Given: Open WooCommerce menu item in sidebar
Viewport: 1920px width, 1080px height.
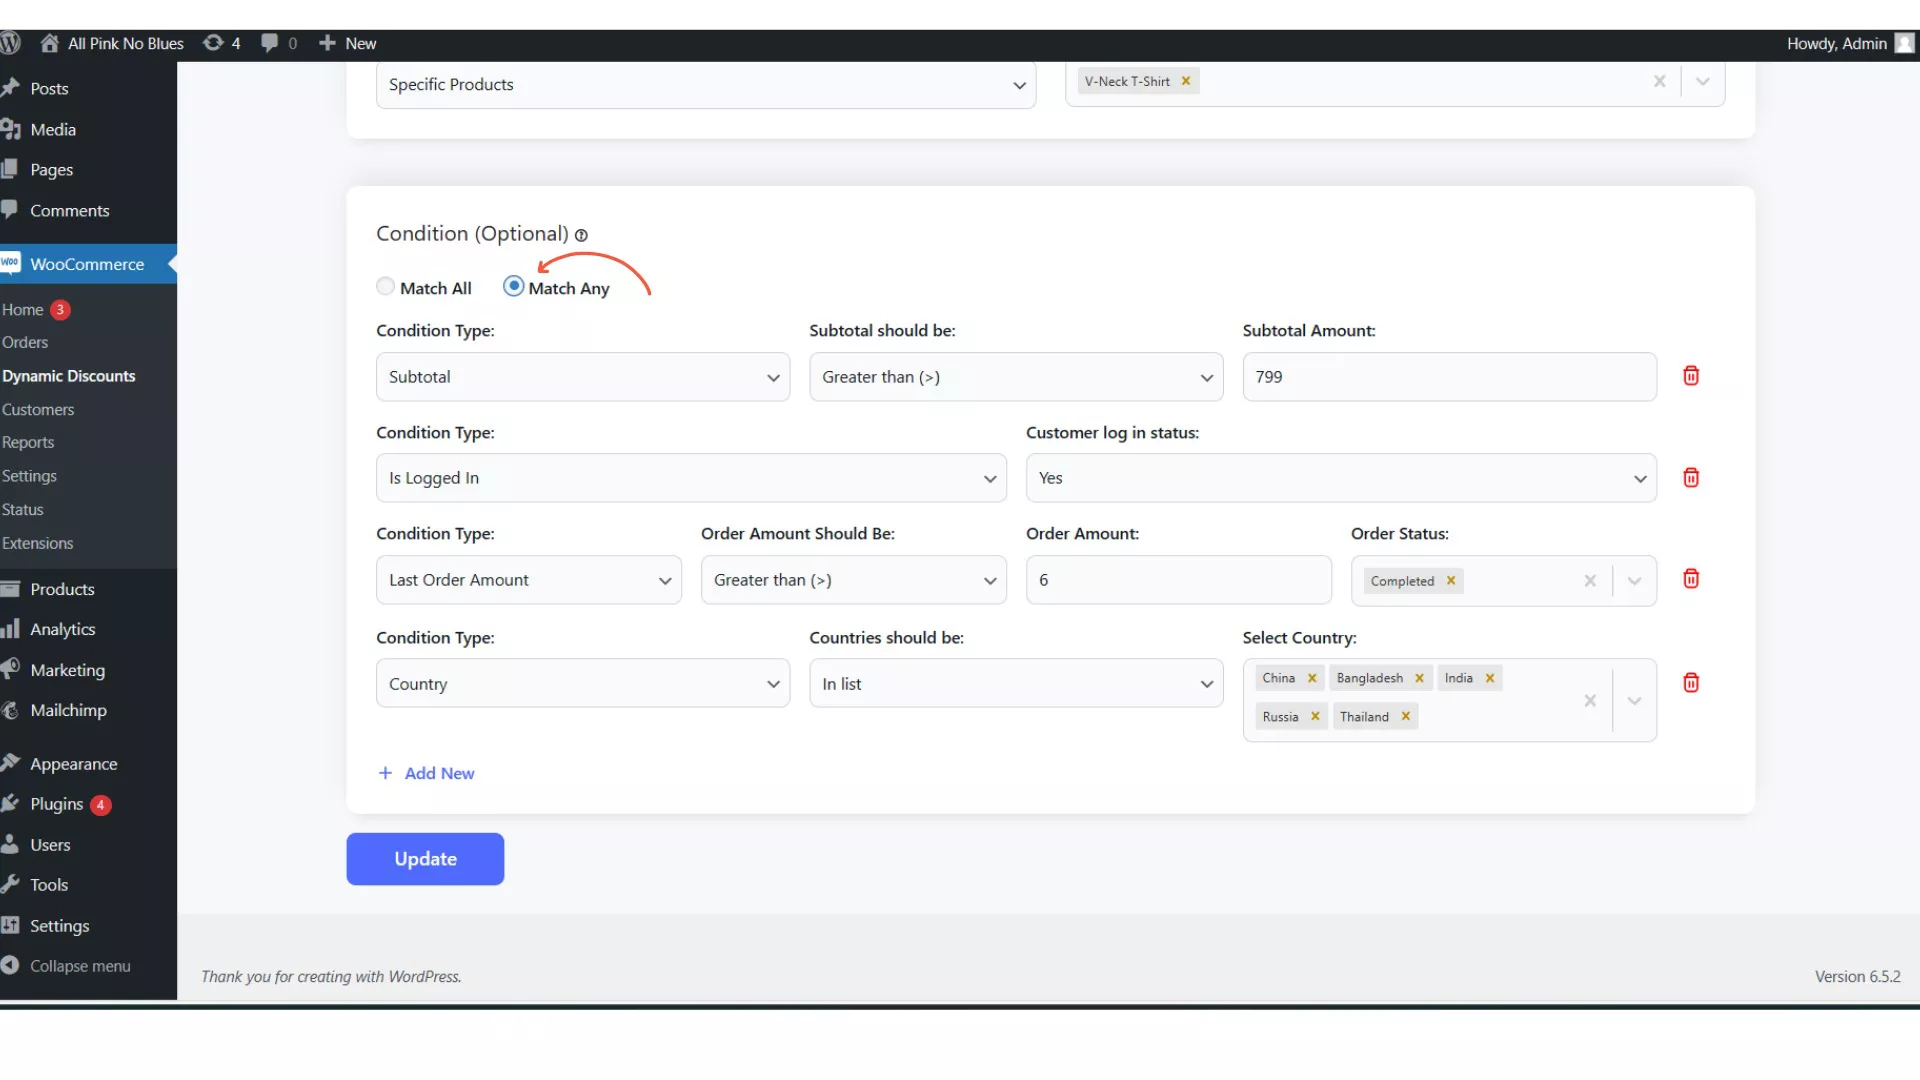Looking at the screenshot, I should 86,264.
